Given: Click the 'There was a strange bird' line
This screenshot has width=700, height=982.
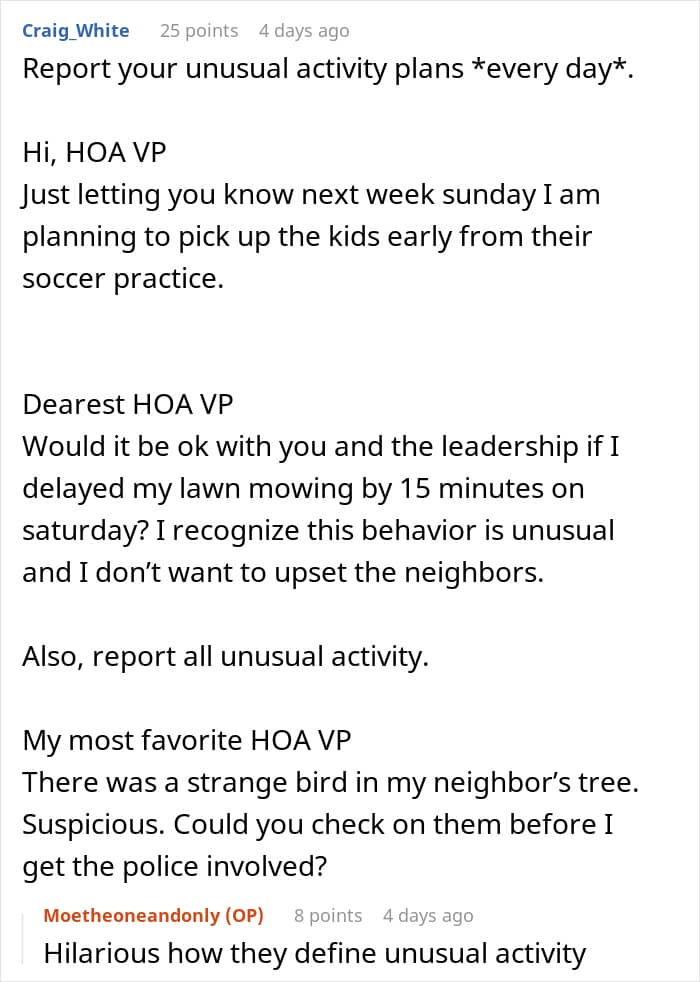Looking at the screenshot, I should (x=331, y=783).
